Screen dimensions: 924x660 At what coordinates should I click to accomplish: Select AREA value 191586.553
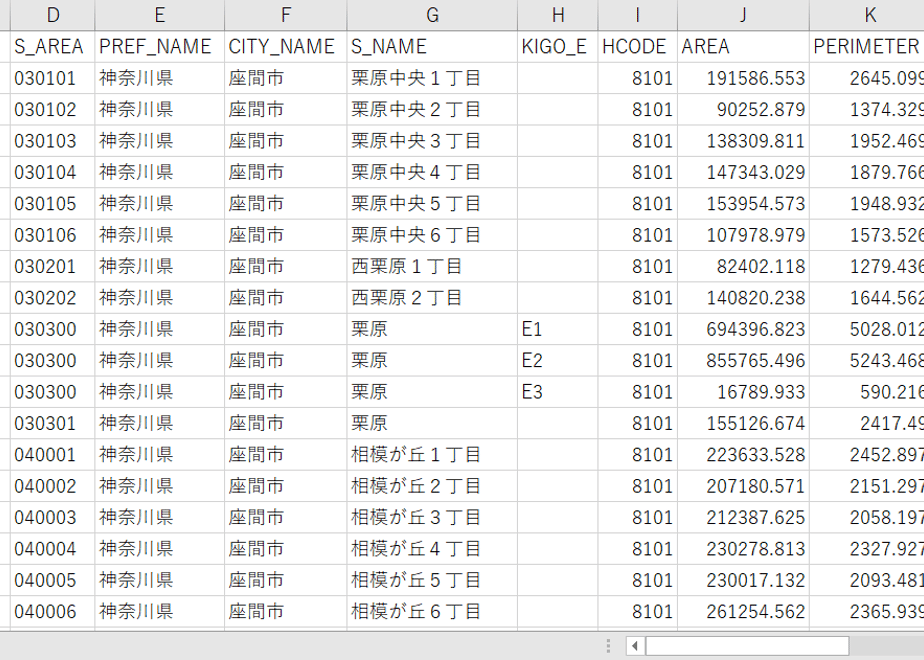[x=744, y=78]
